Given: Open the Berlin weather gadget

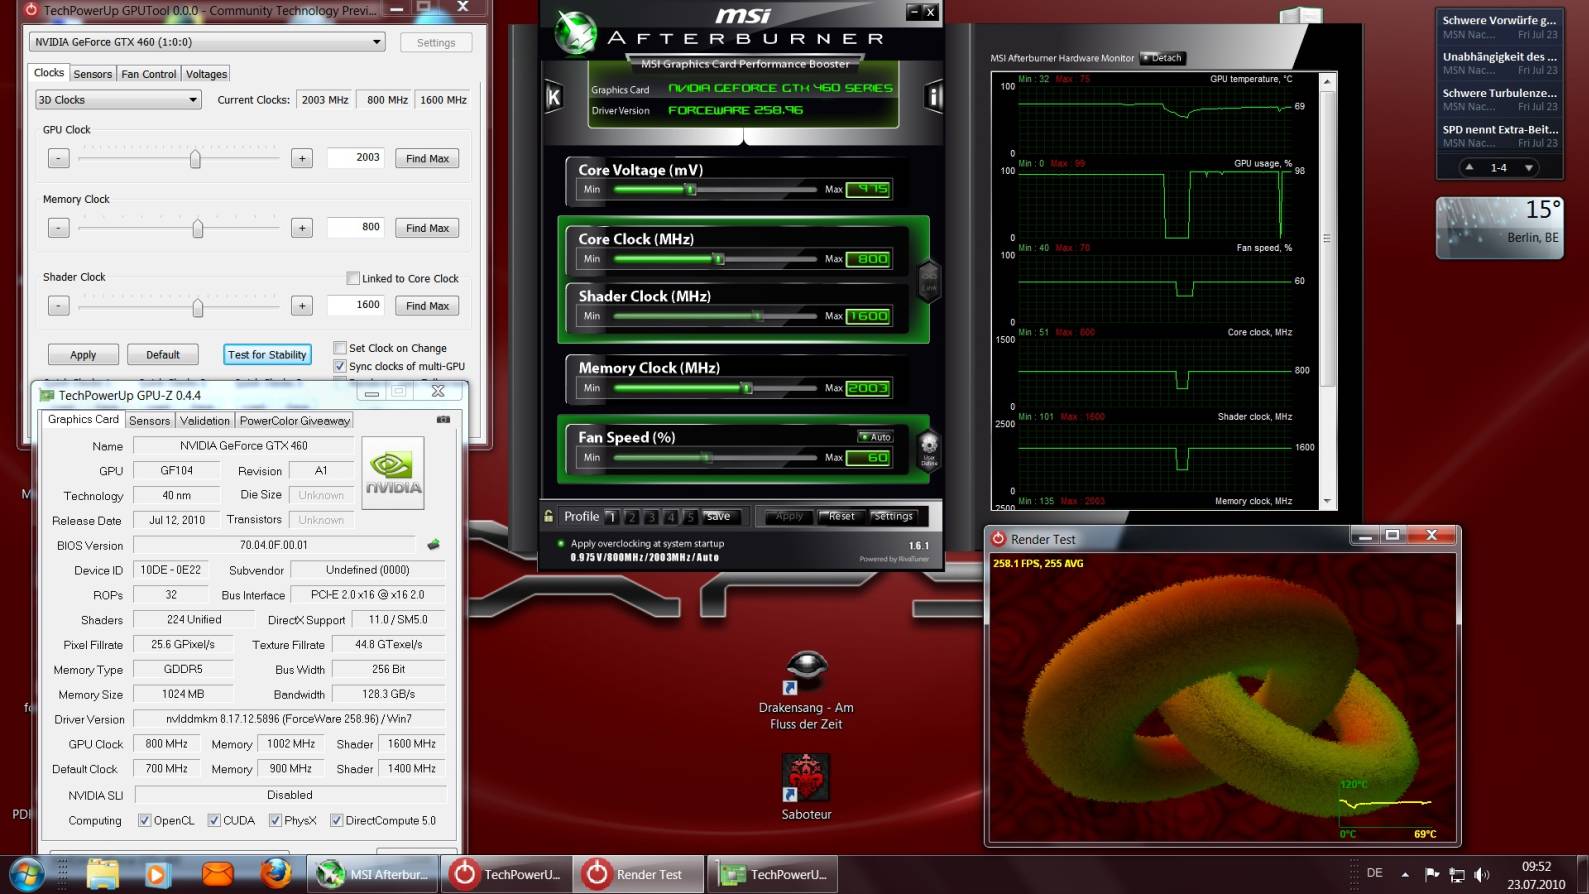Looking at the screenshot, I should click(1499, 227).
